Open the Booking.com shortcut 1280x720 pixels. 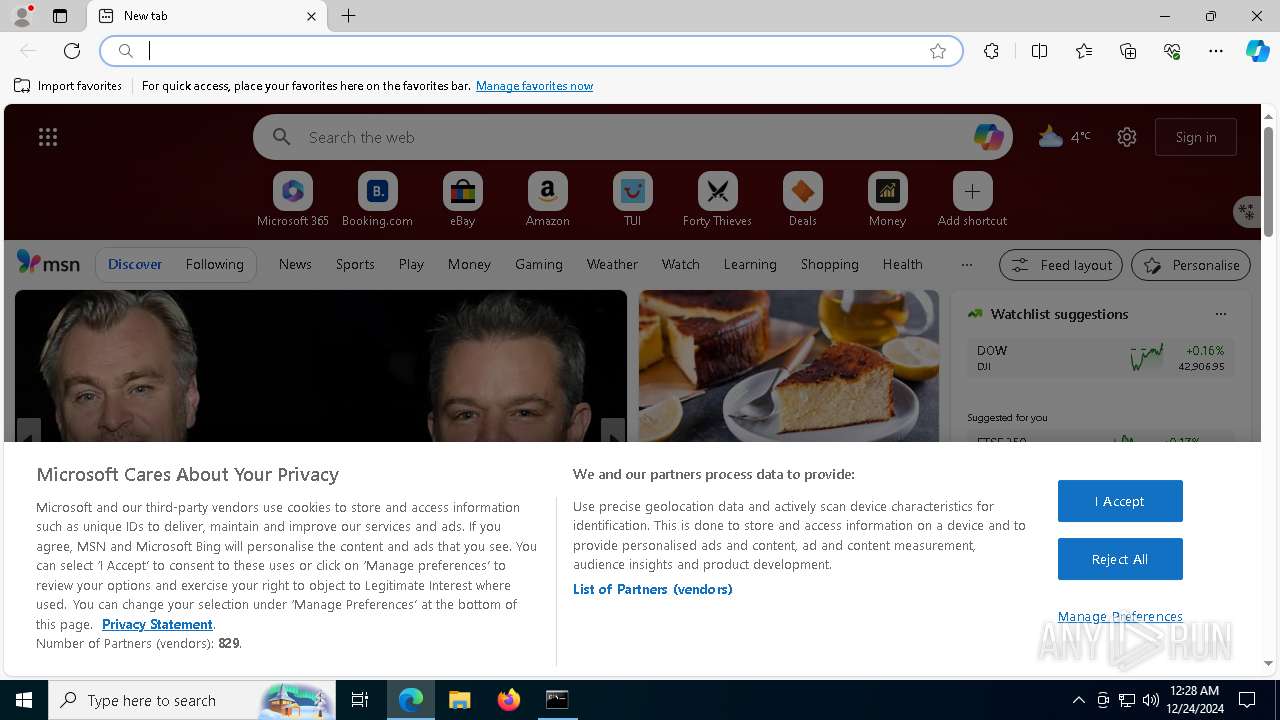click(x=377, y=200)
